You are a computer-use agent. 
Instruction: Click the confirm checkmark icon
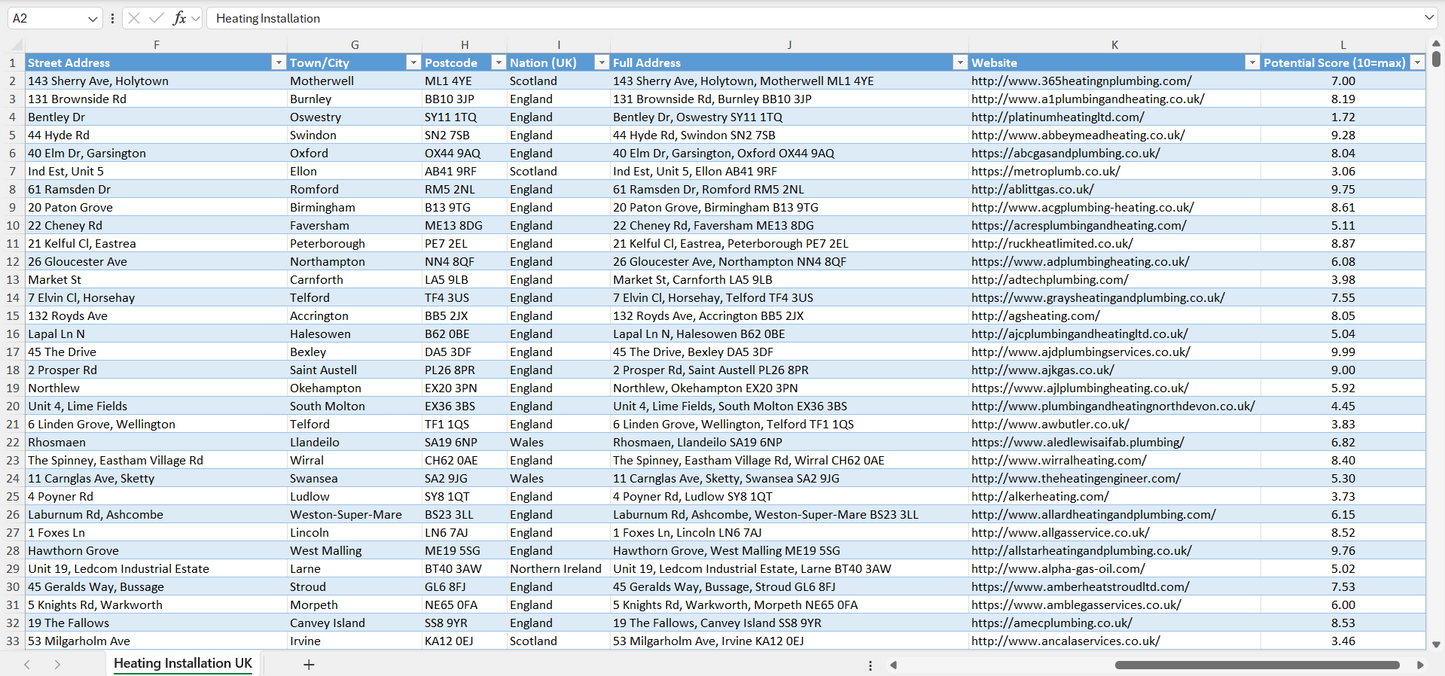coord(156,17)
